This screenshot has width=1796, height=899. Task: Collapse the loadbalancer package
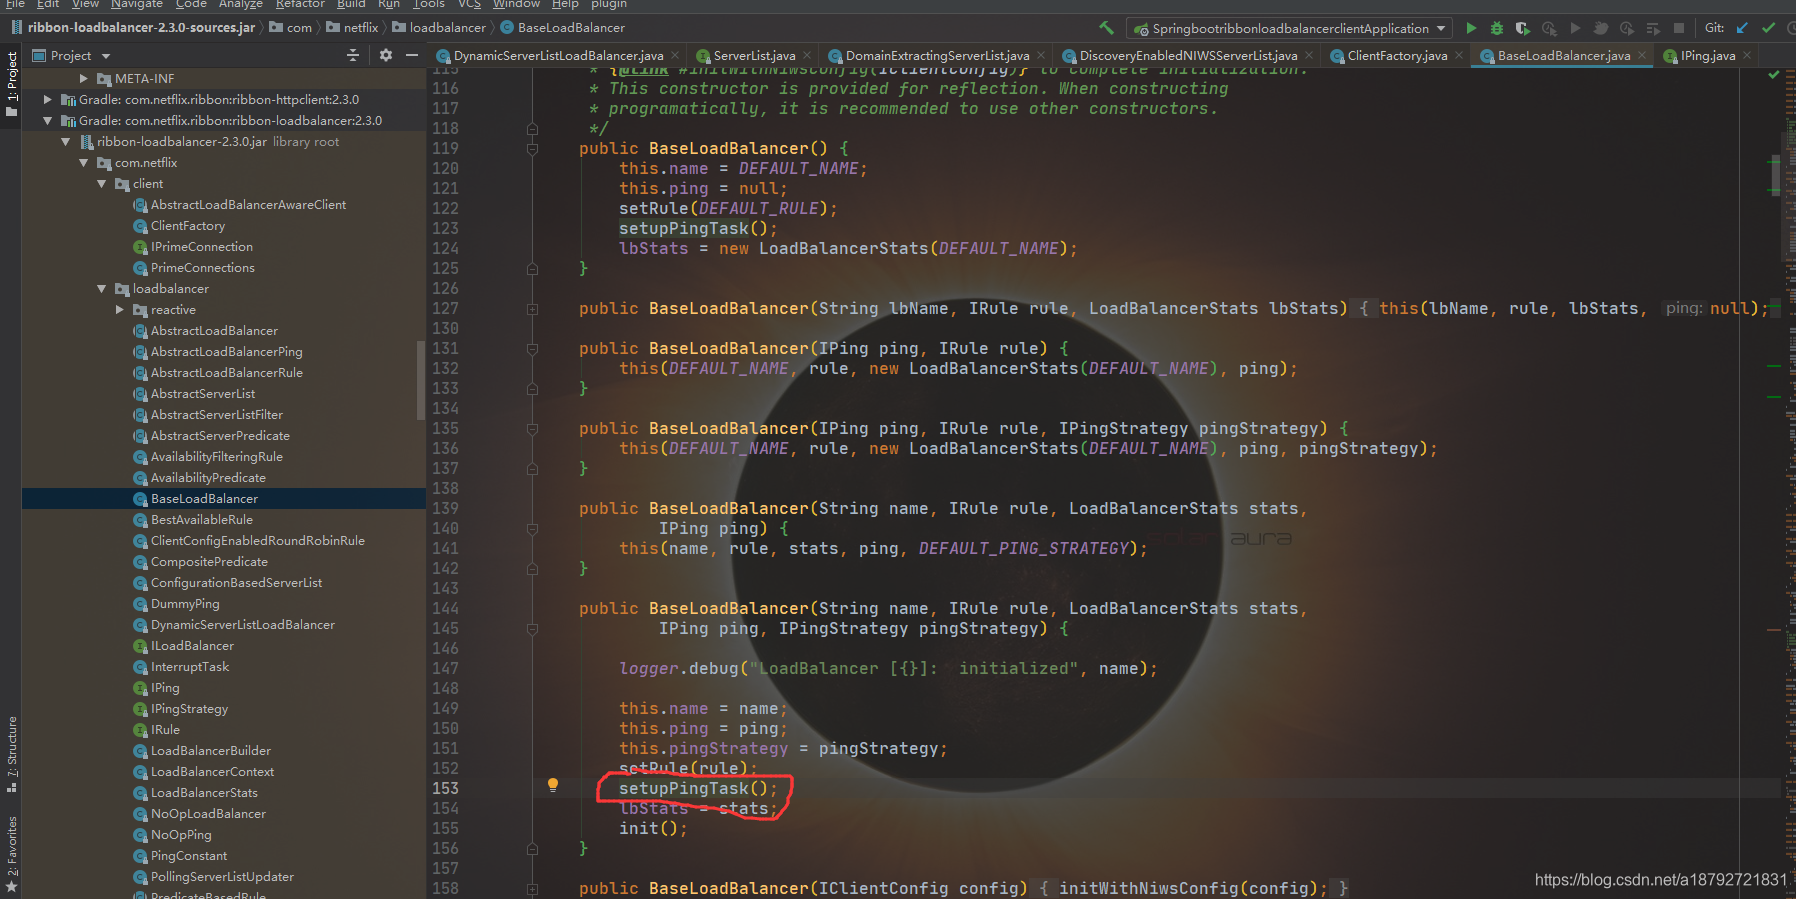[102, 288]
